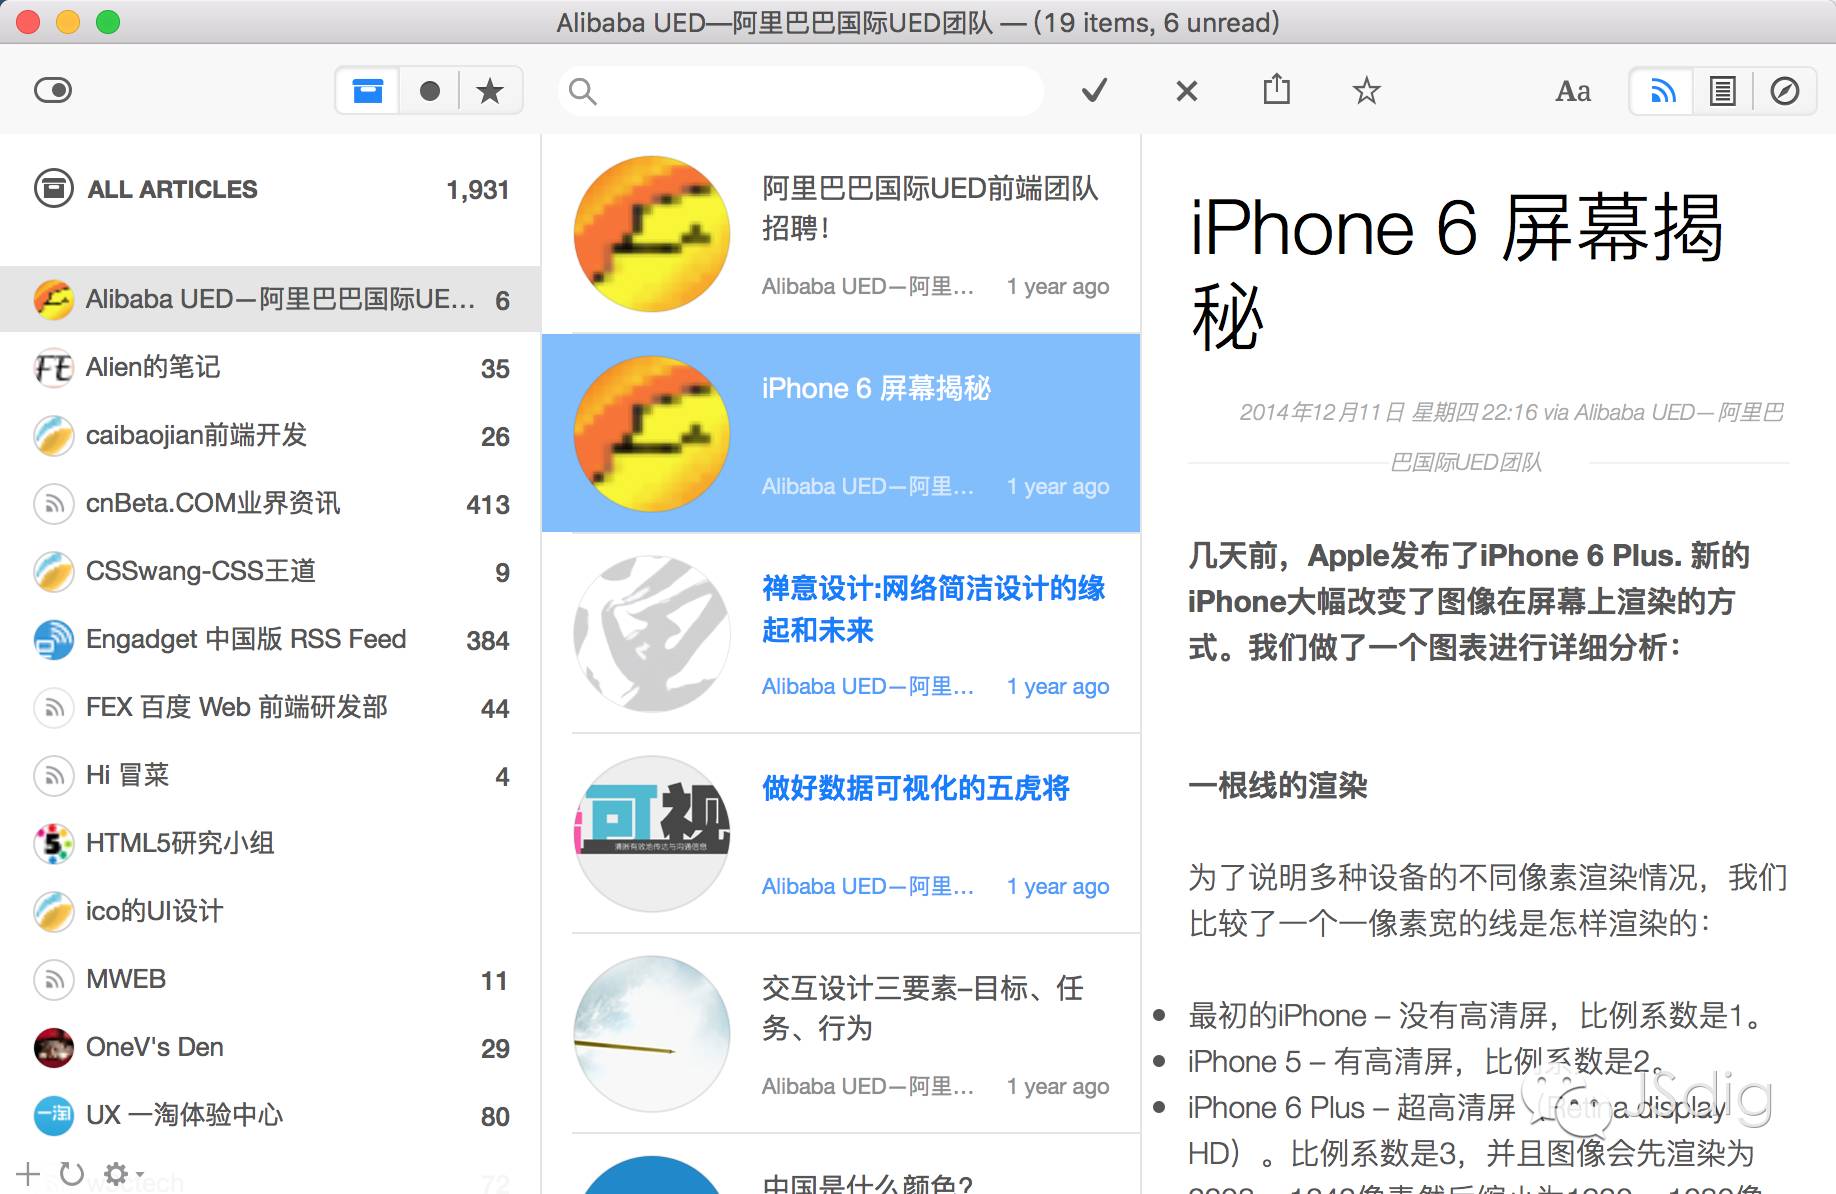
Task: Star the current article
Action: point(1366,91)
